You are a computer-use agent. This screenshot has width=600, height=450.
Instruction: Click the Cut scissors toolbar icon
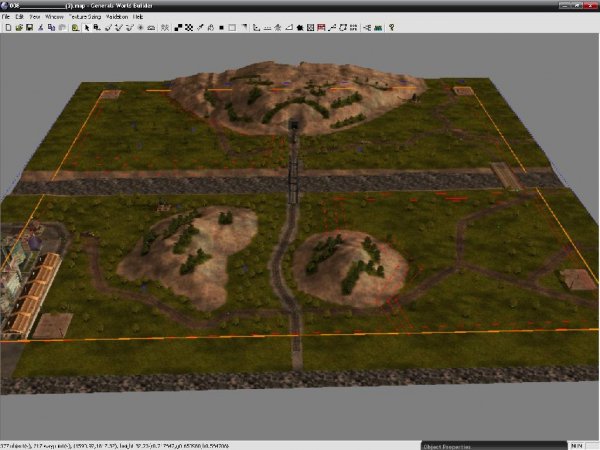42,27
